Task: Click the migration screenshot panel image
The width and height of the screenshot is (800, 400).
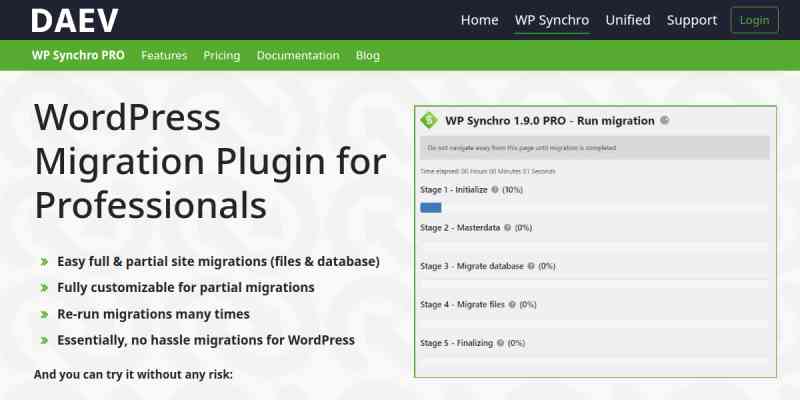Action: 595,241
